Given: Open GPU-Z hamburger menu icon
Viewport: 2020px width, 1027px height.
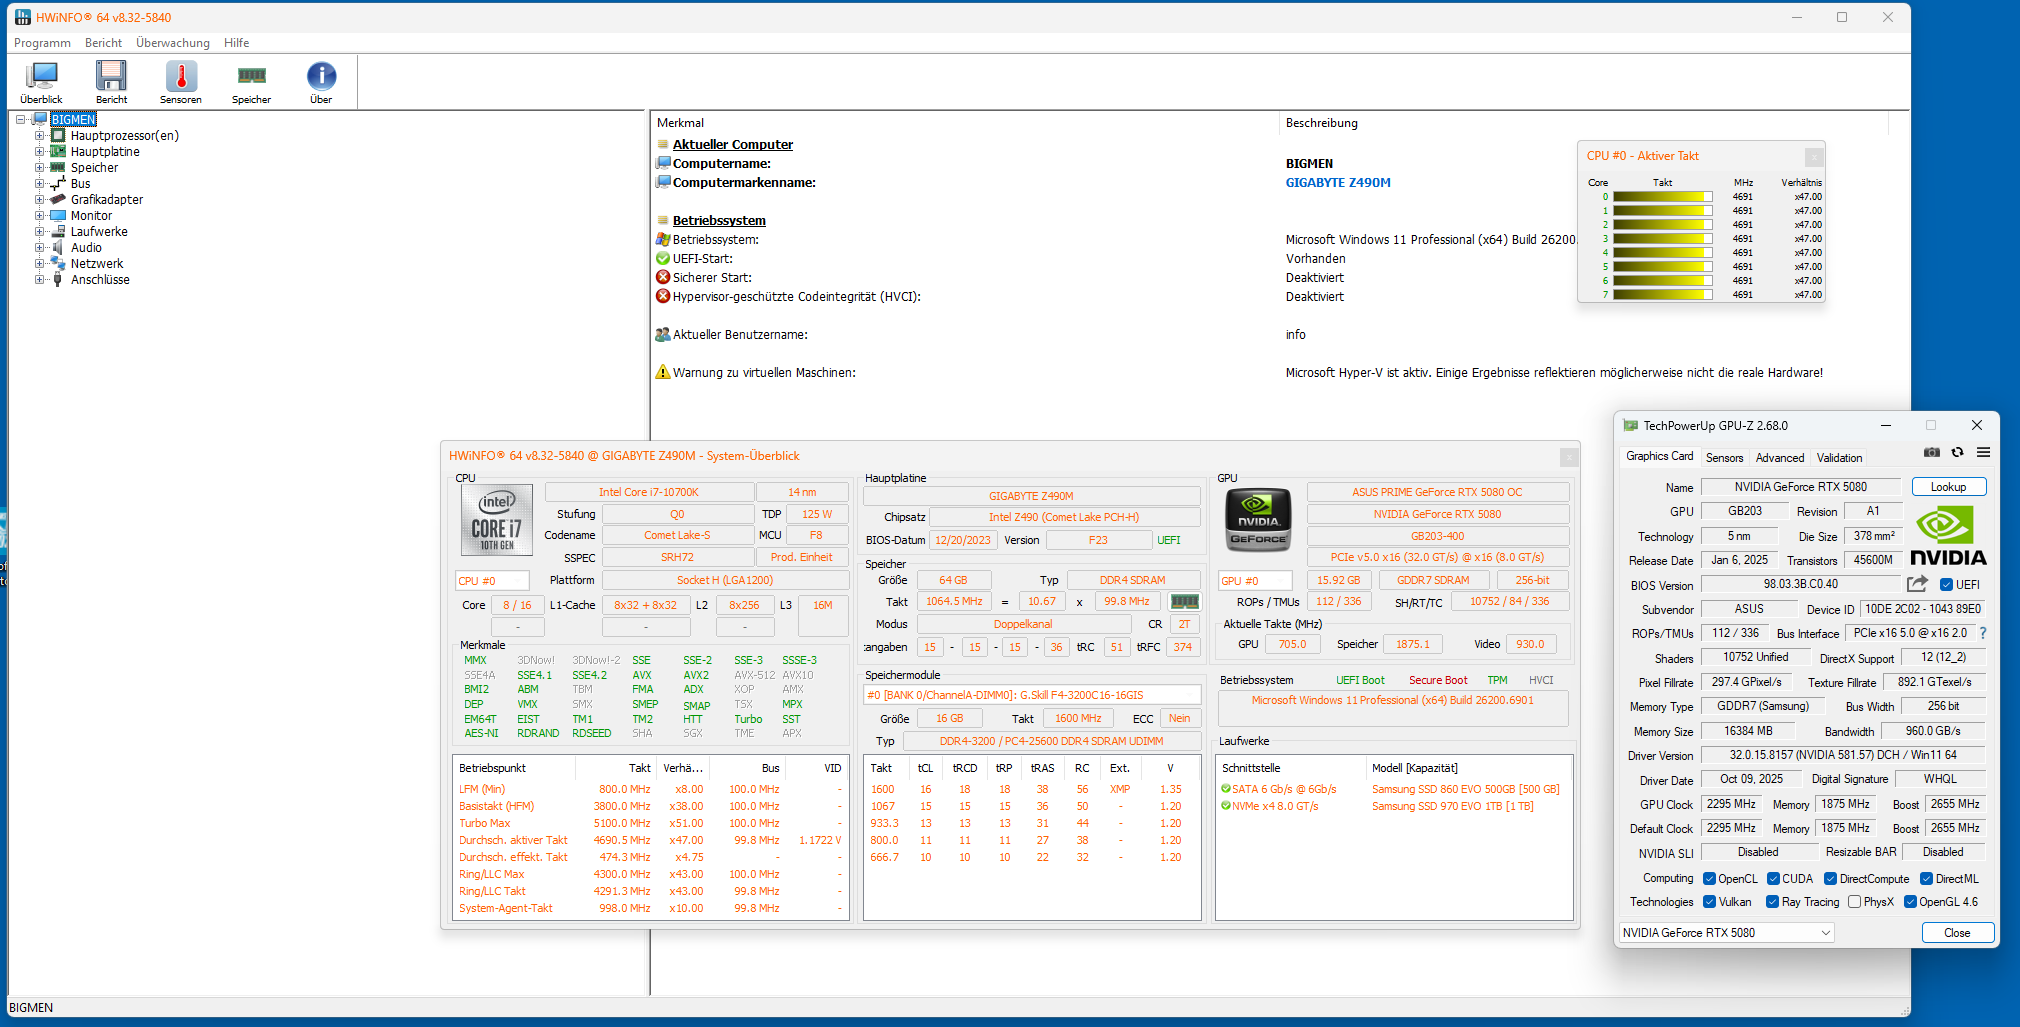Looking at the screenshot, I should (1984, 453).
